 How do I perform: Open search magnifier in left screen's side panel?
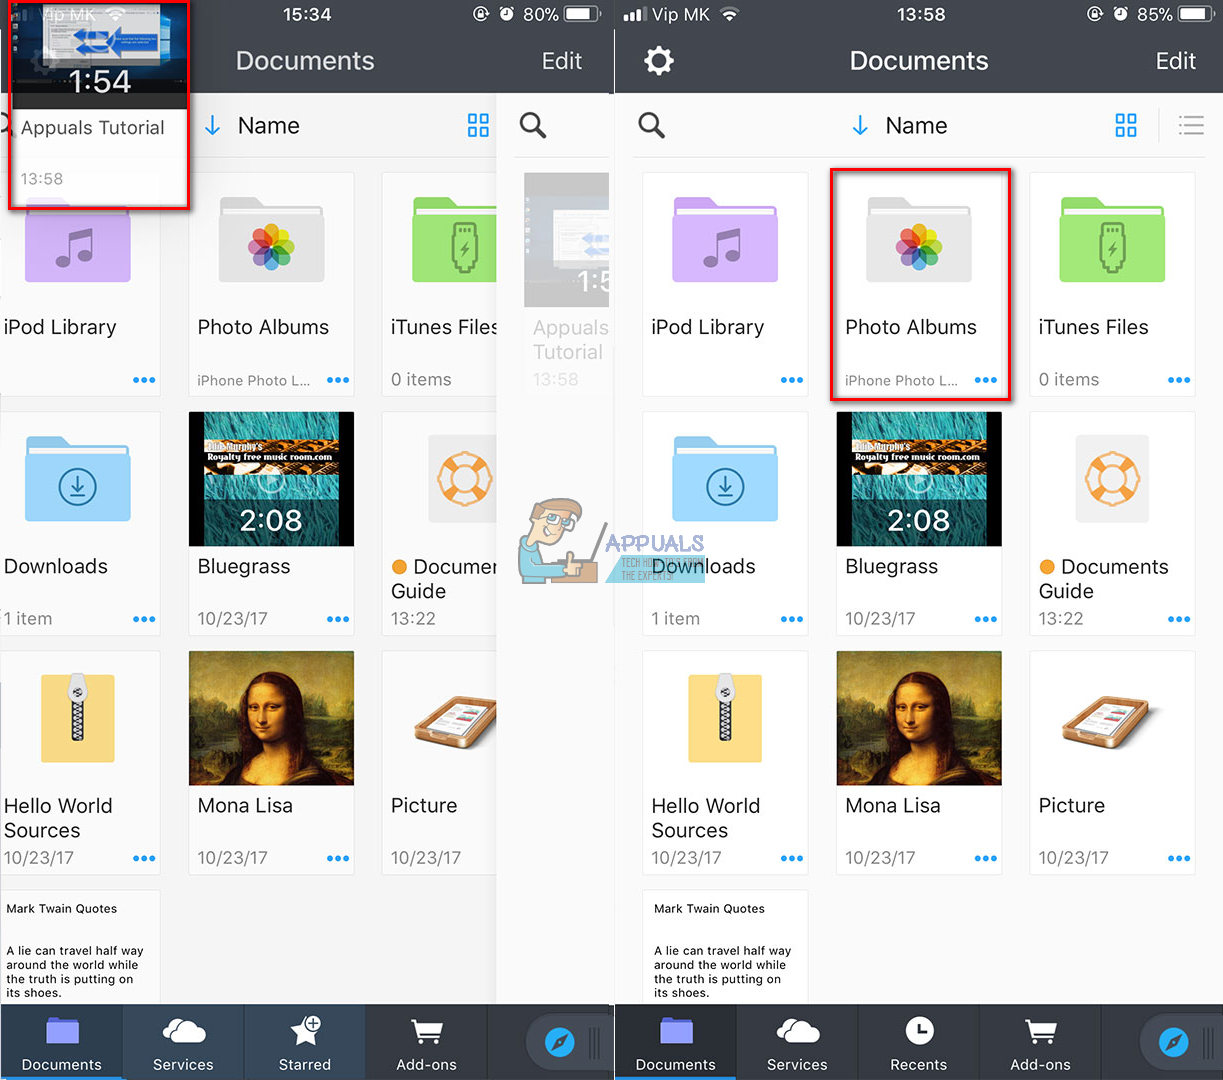pos(533,125)
